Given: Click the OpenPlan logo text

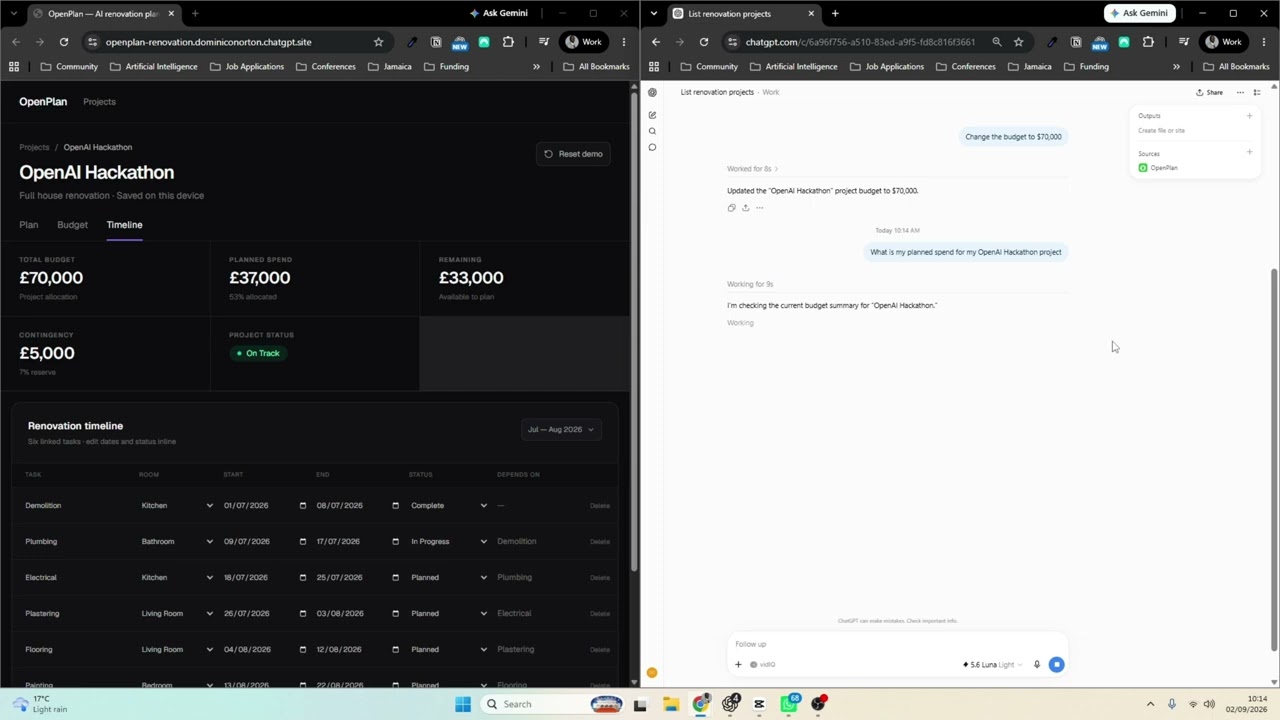Looking at the screenshot, I should click(43, 102).
